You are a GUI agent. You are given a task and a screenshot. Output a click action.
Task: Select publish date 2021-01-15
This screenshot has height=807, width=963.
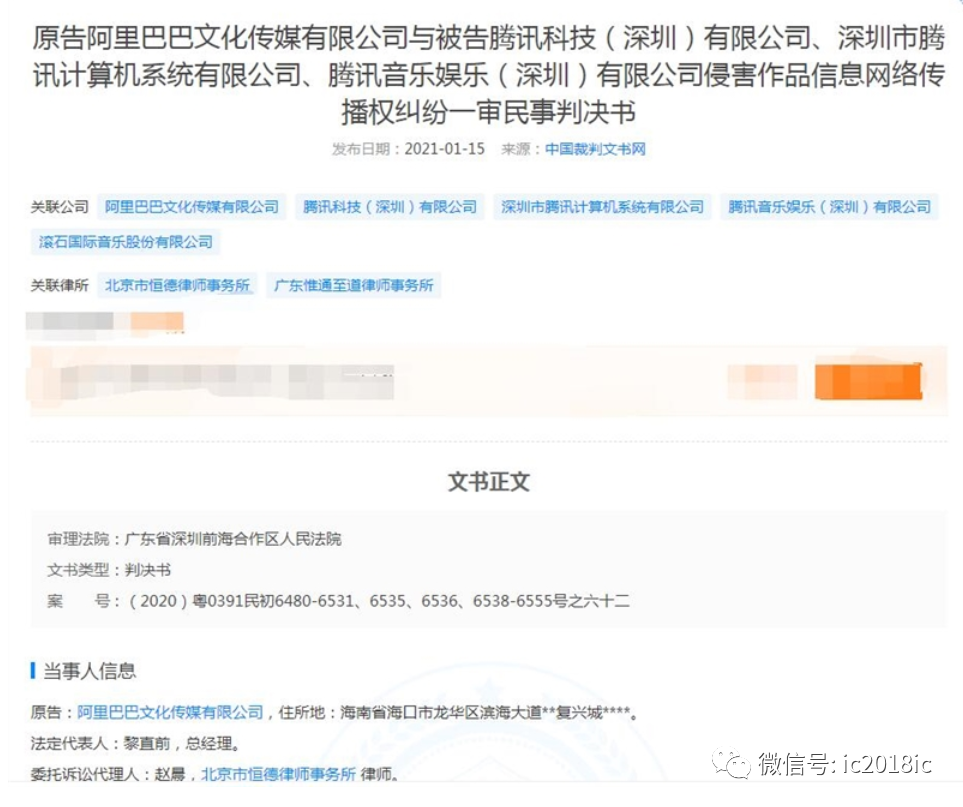pyautogui.click(x=445, y=149)
